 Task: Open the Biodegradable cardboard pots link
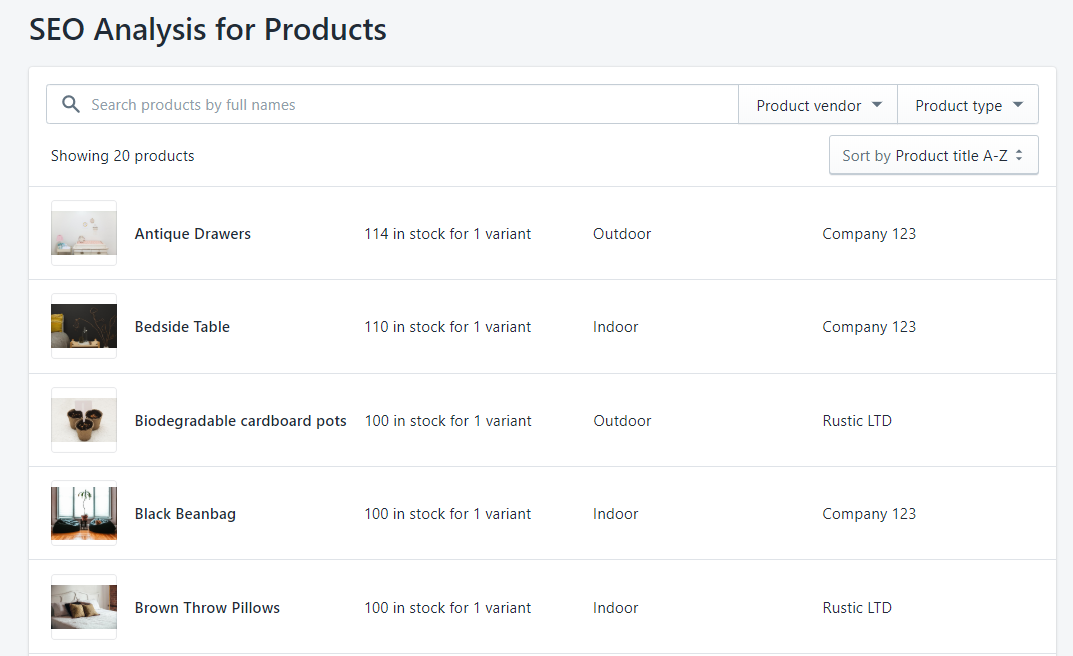[241, 421]
